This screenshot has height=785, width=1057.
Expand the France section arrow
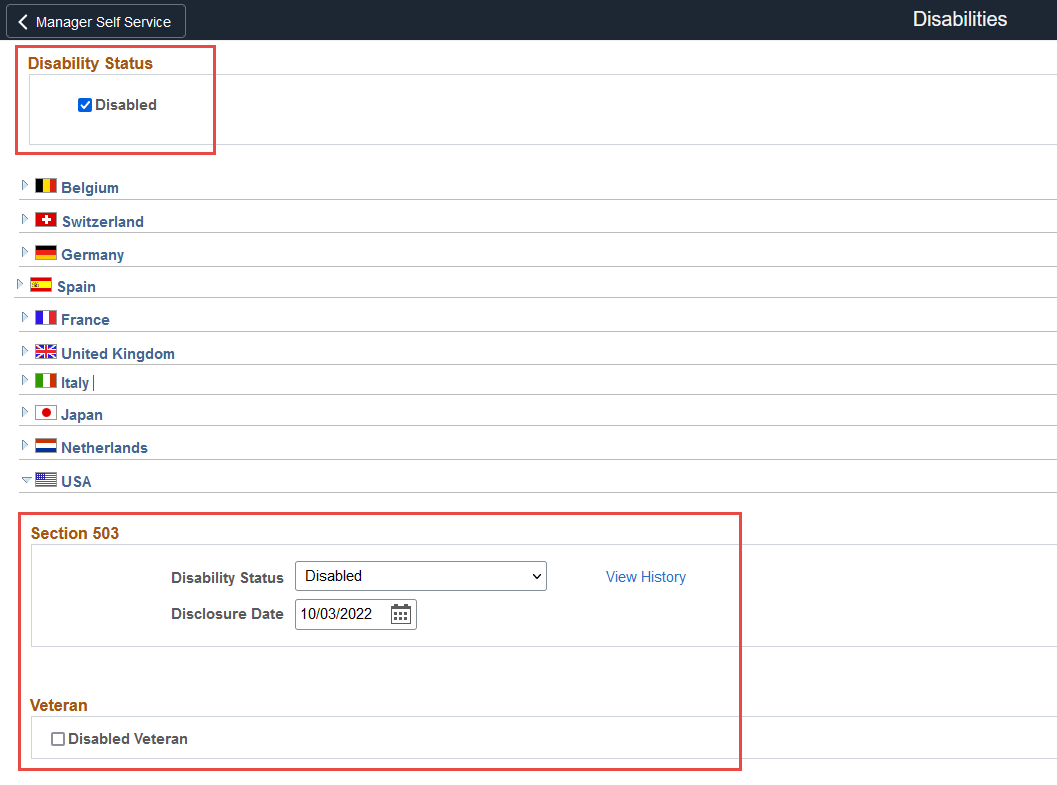pos(25,318)
